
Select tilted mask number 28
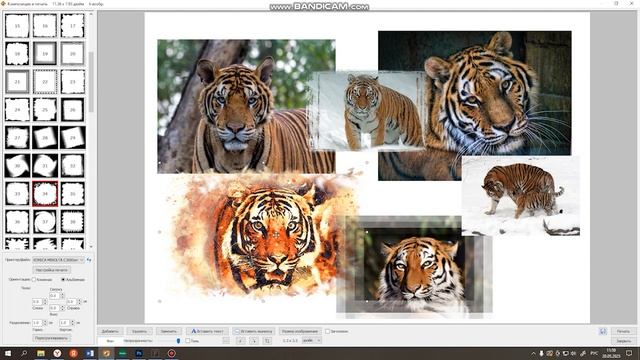coord(45,138)
